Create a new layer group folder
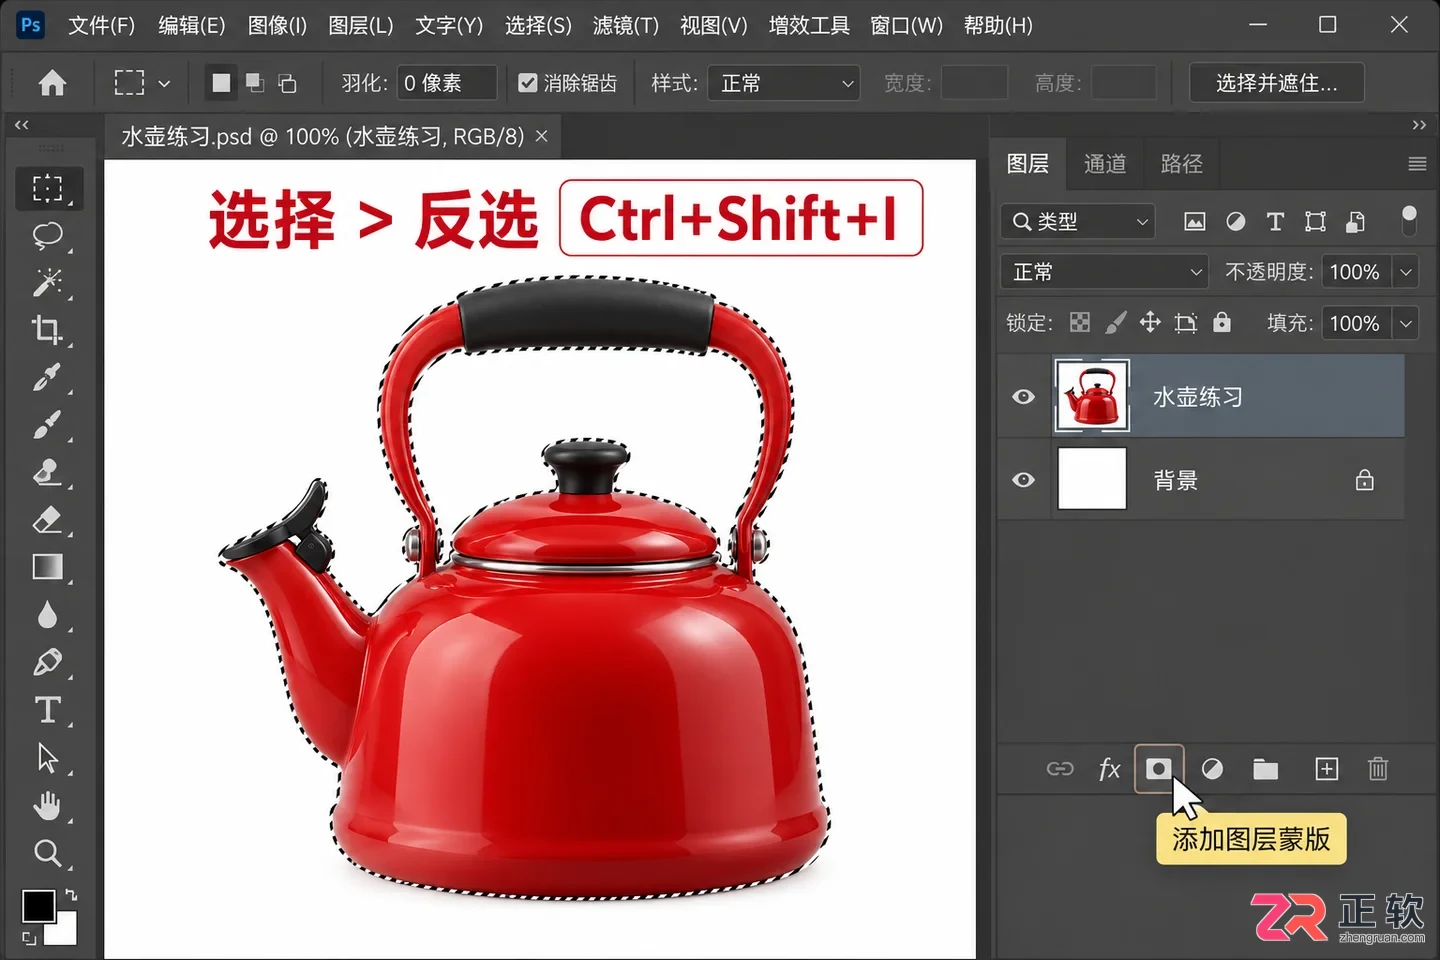 click(x=1266, y=769)
